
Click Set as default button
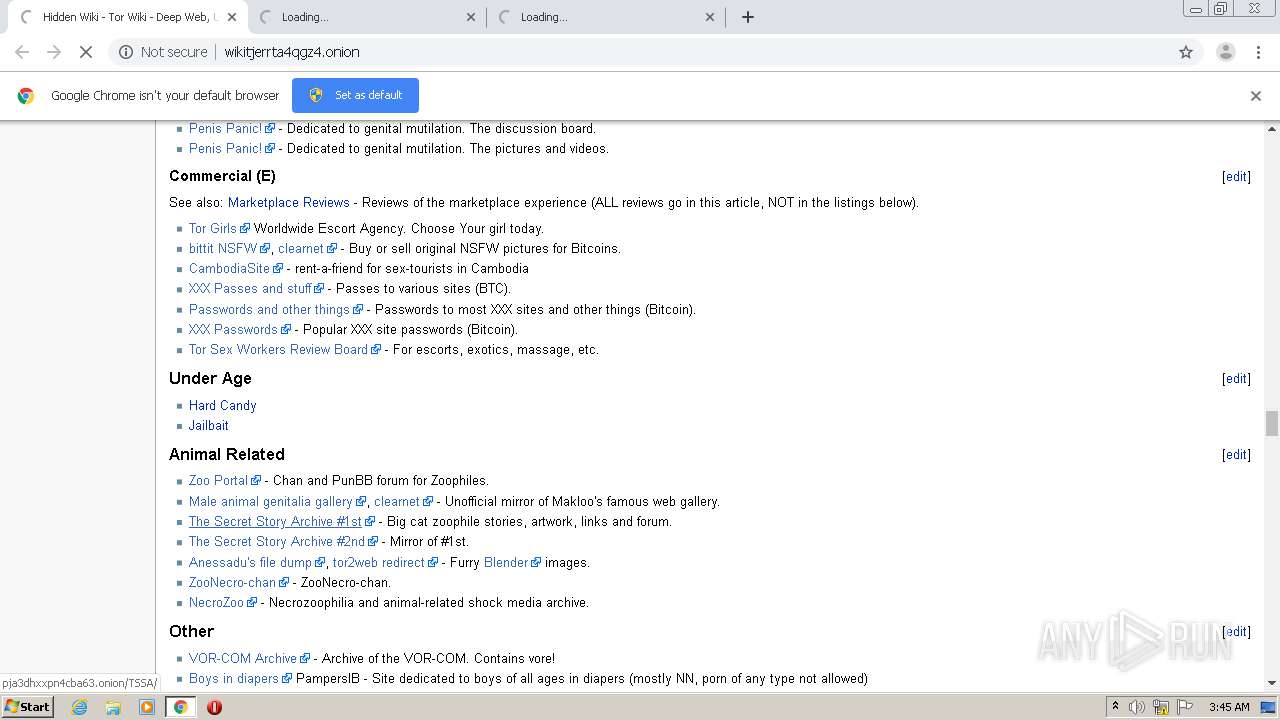(x=355, y=95)
